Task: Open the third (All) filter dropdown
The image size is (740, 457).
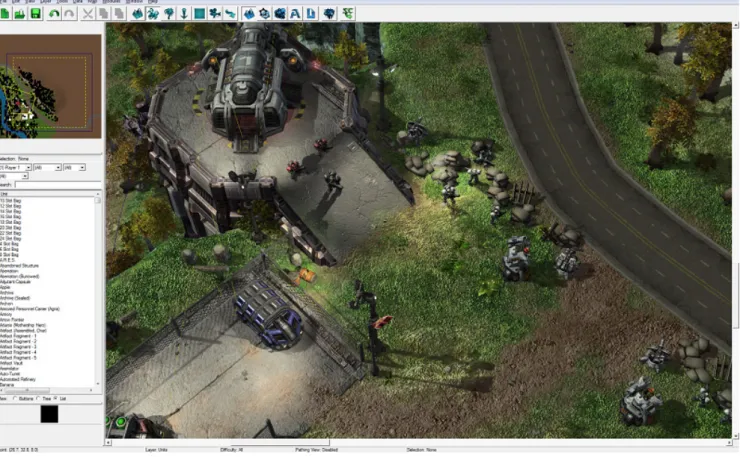Action: pyautogui.click(x=74, y=168)
